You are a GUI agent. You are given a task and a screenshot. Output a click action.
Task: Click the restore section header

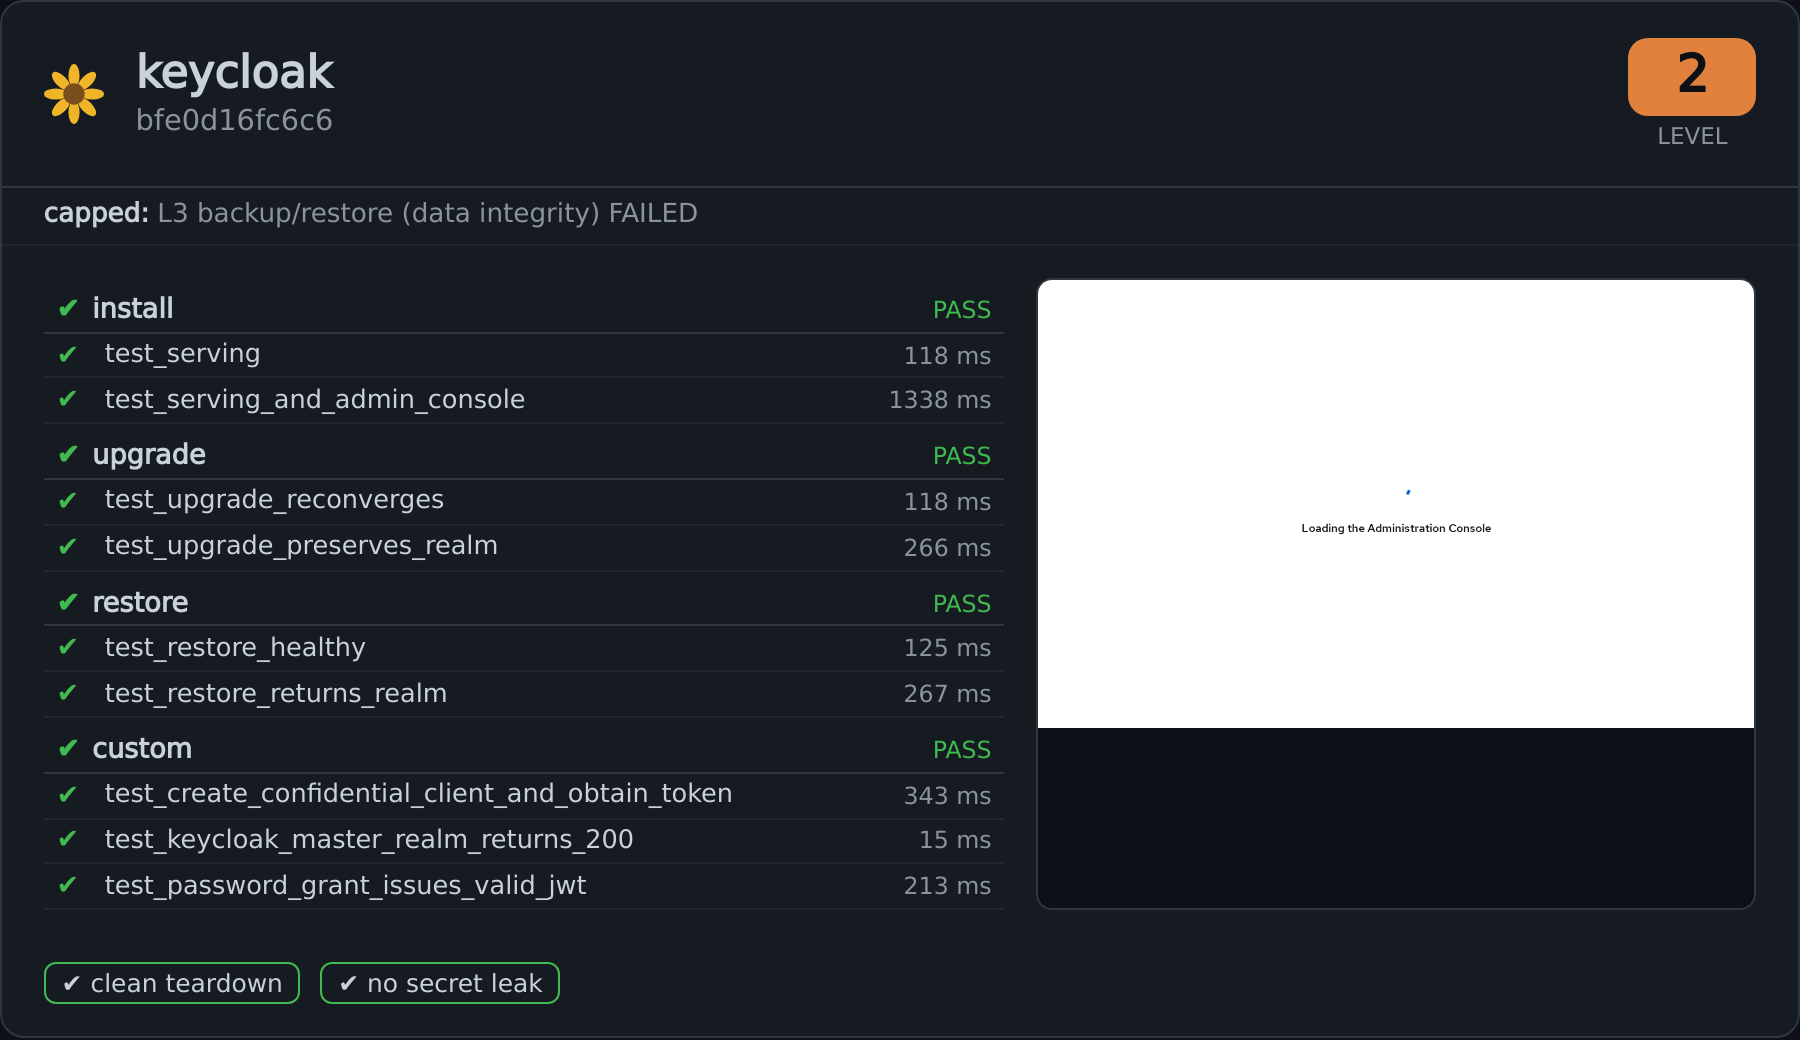pyautogui.click(x=524, y=603)
